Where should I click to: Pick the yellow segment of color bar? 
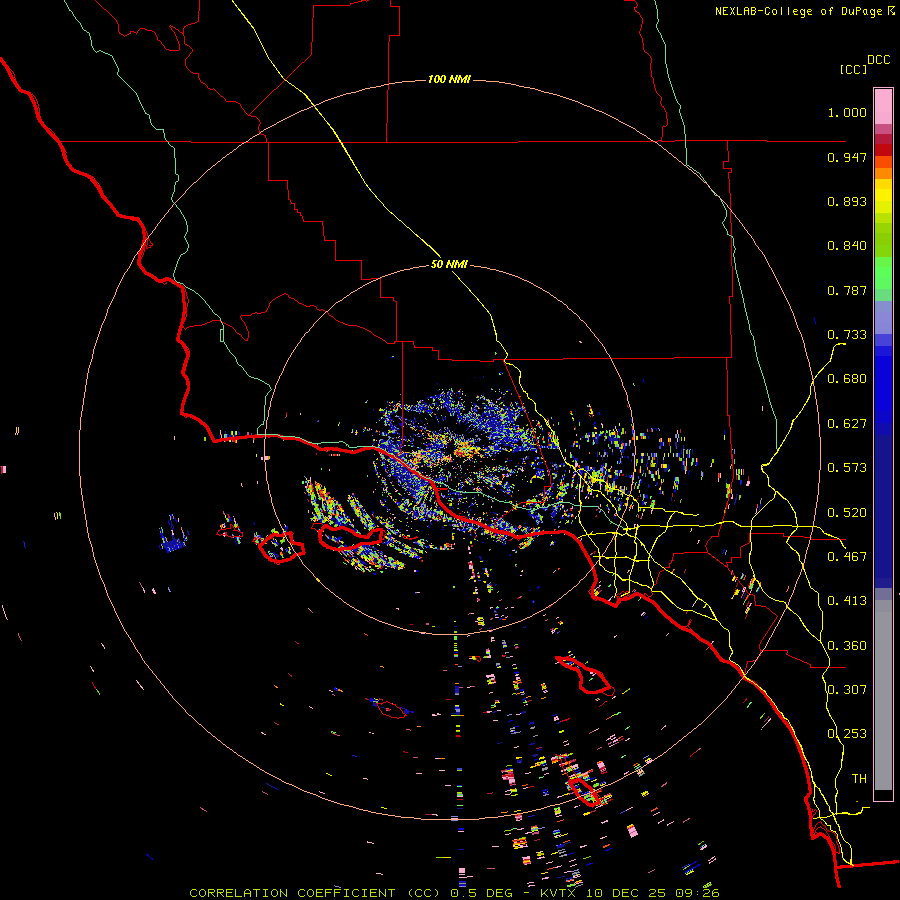(883, 196)
